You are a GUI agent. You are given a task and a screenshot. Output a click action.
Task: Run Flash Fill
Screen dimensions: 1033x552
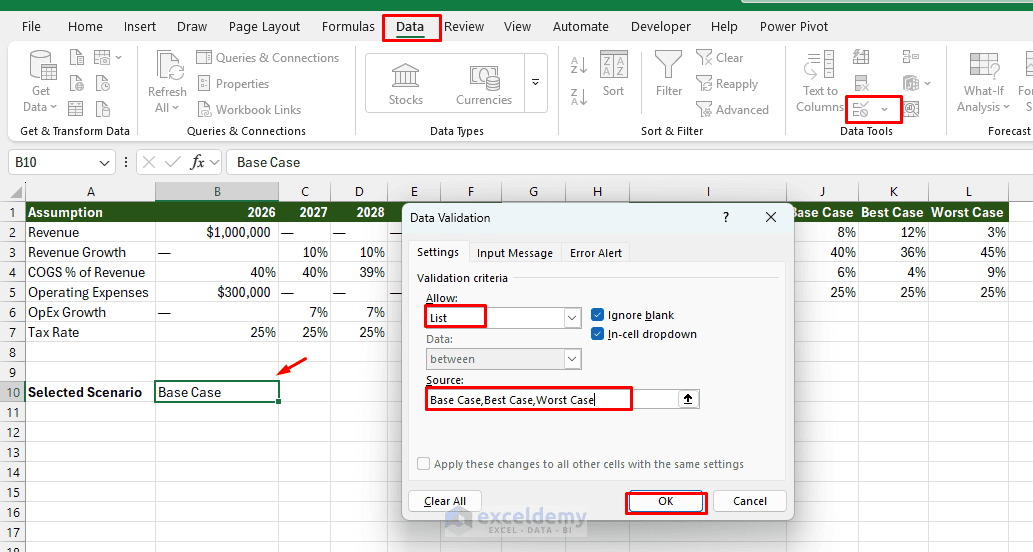(861, 57)
